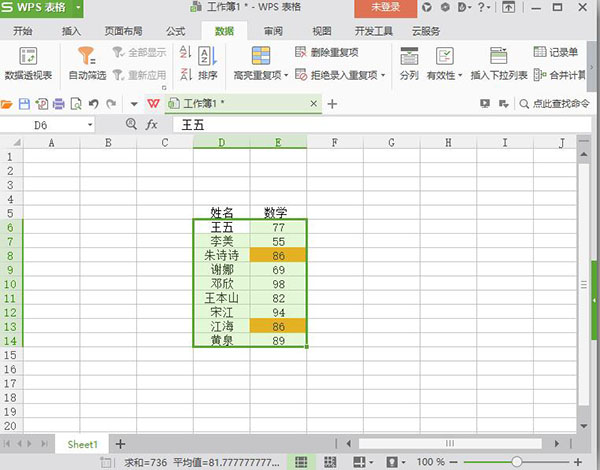
Task: Click the zoom in plus button
Action: (578, 462)
